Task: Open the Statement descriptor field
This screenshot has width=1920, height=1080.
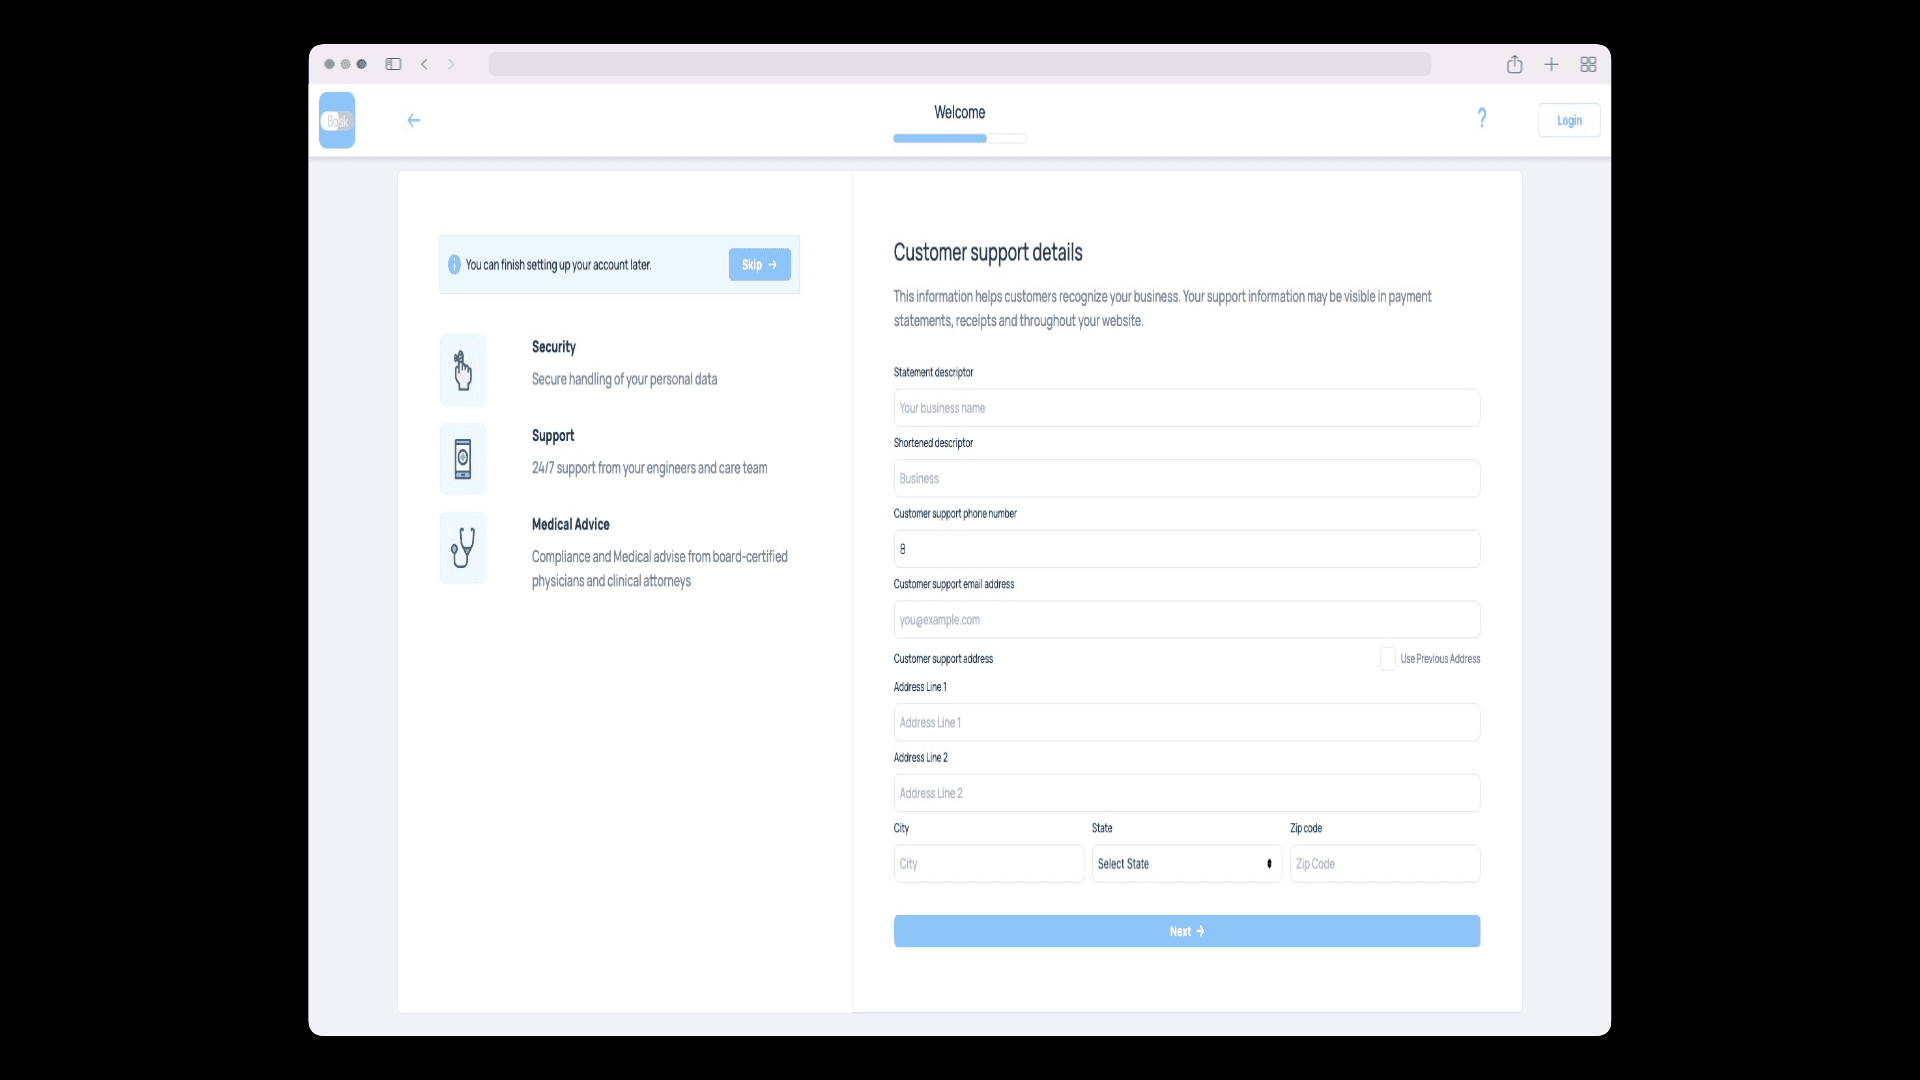Action: click(1185, 406)
